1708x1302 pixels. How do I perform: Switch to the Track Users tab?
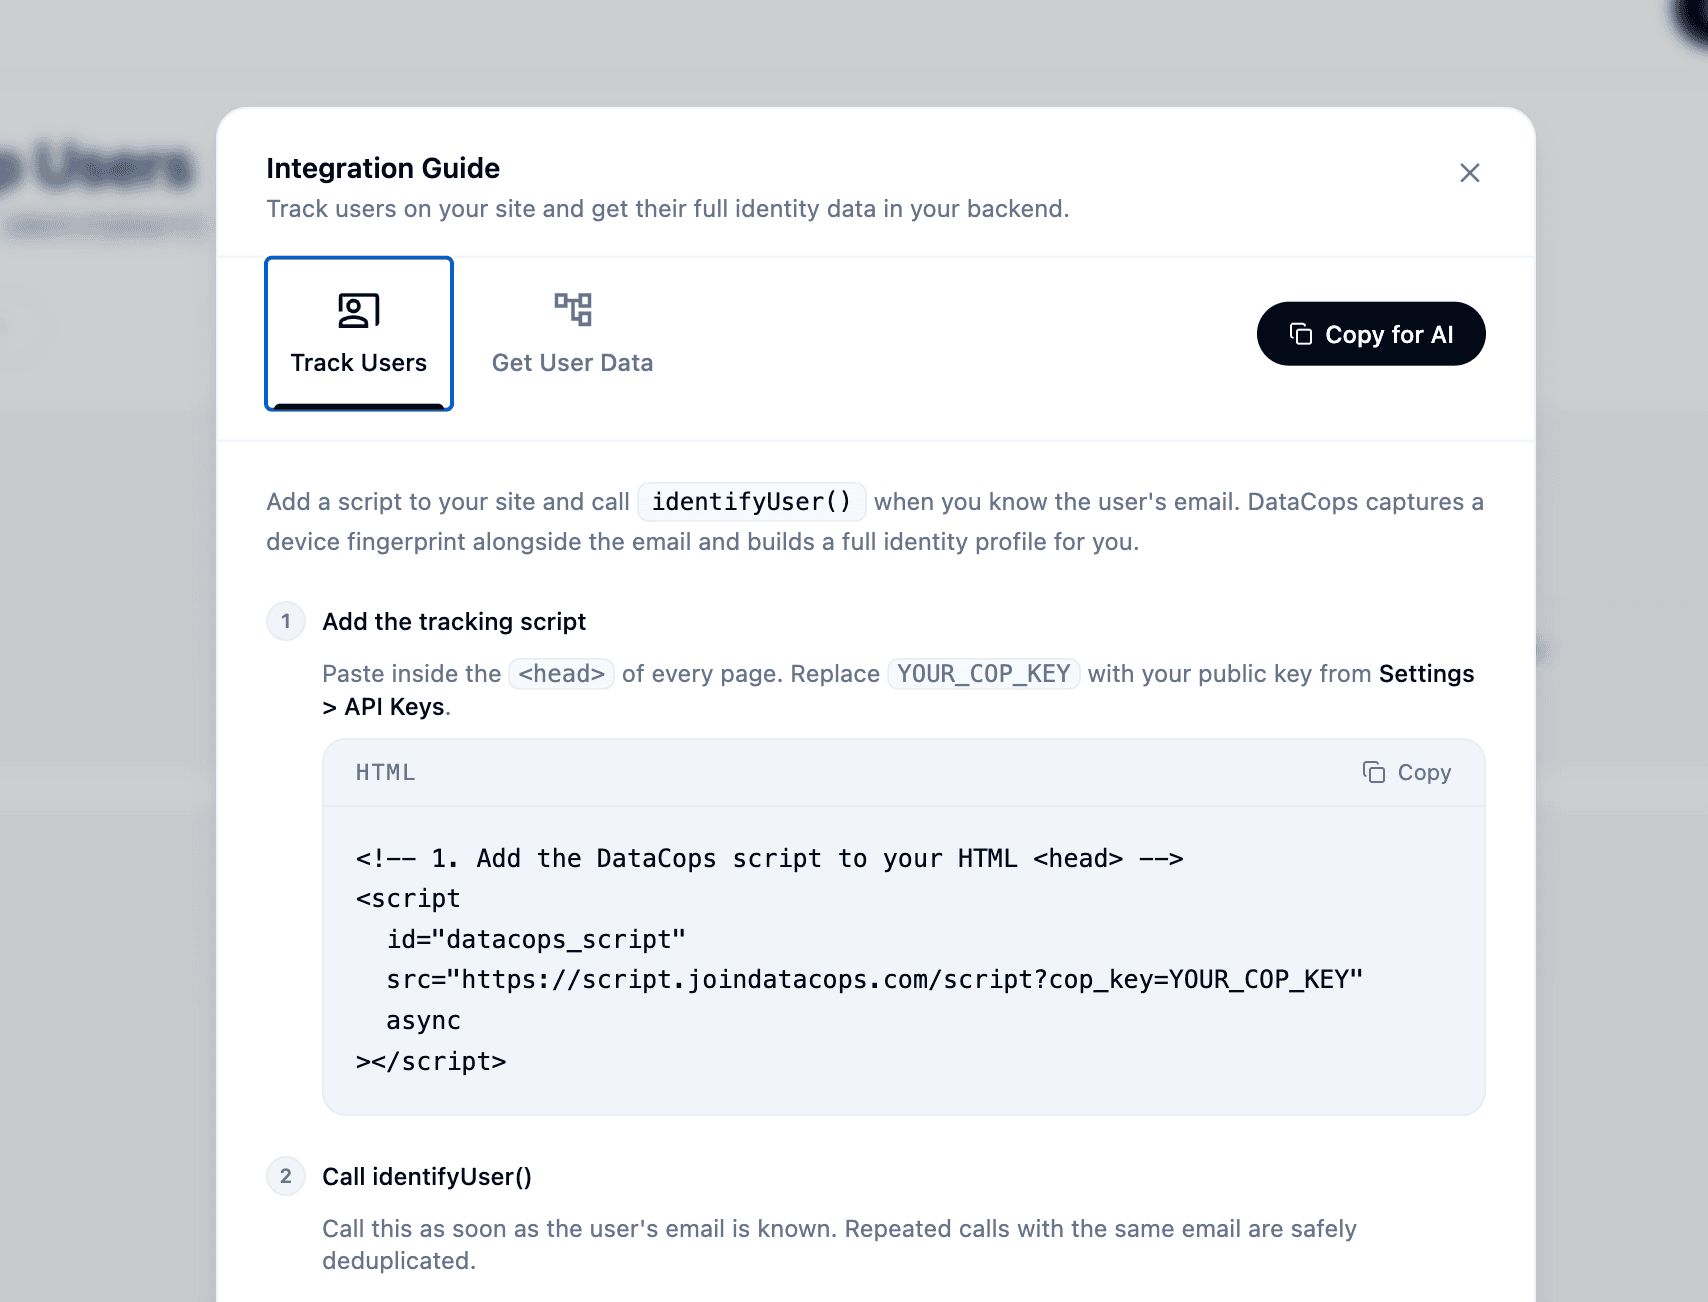click(x=359, y=333)
